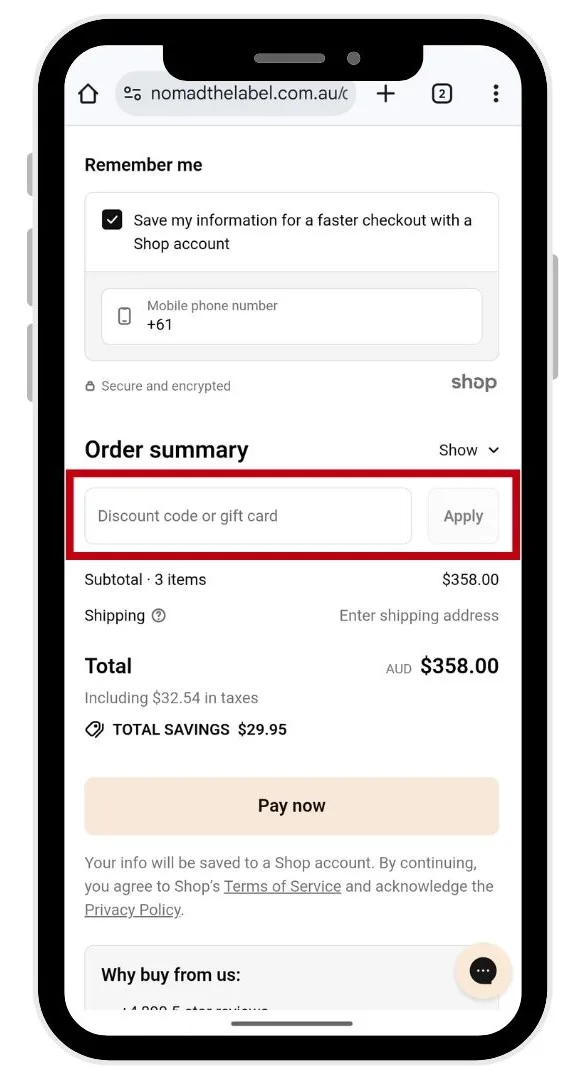The height and width of the screenshot is (1080, 580).
Task: Open a new tab with plus icon
Action: (386, 93)
